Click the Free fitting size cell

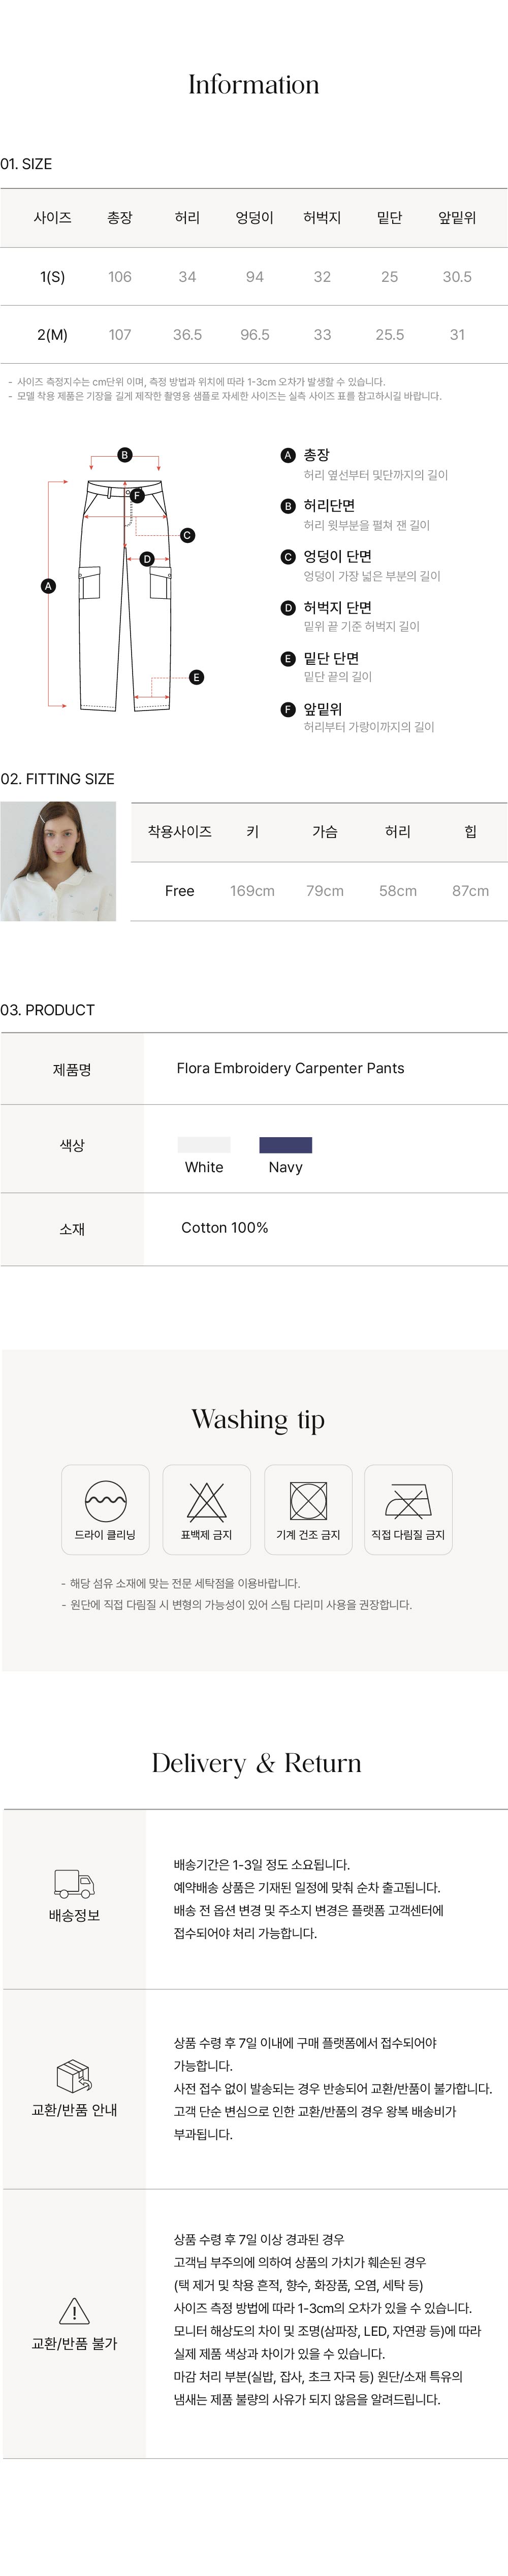click(x=180, y=891)
